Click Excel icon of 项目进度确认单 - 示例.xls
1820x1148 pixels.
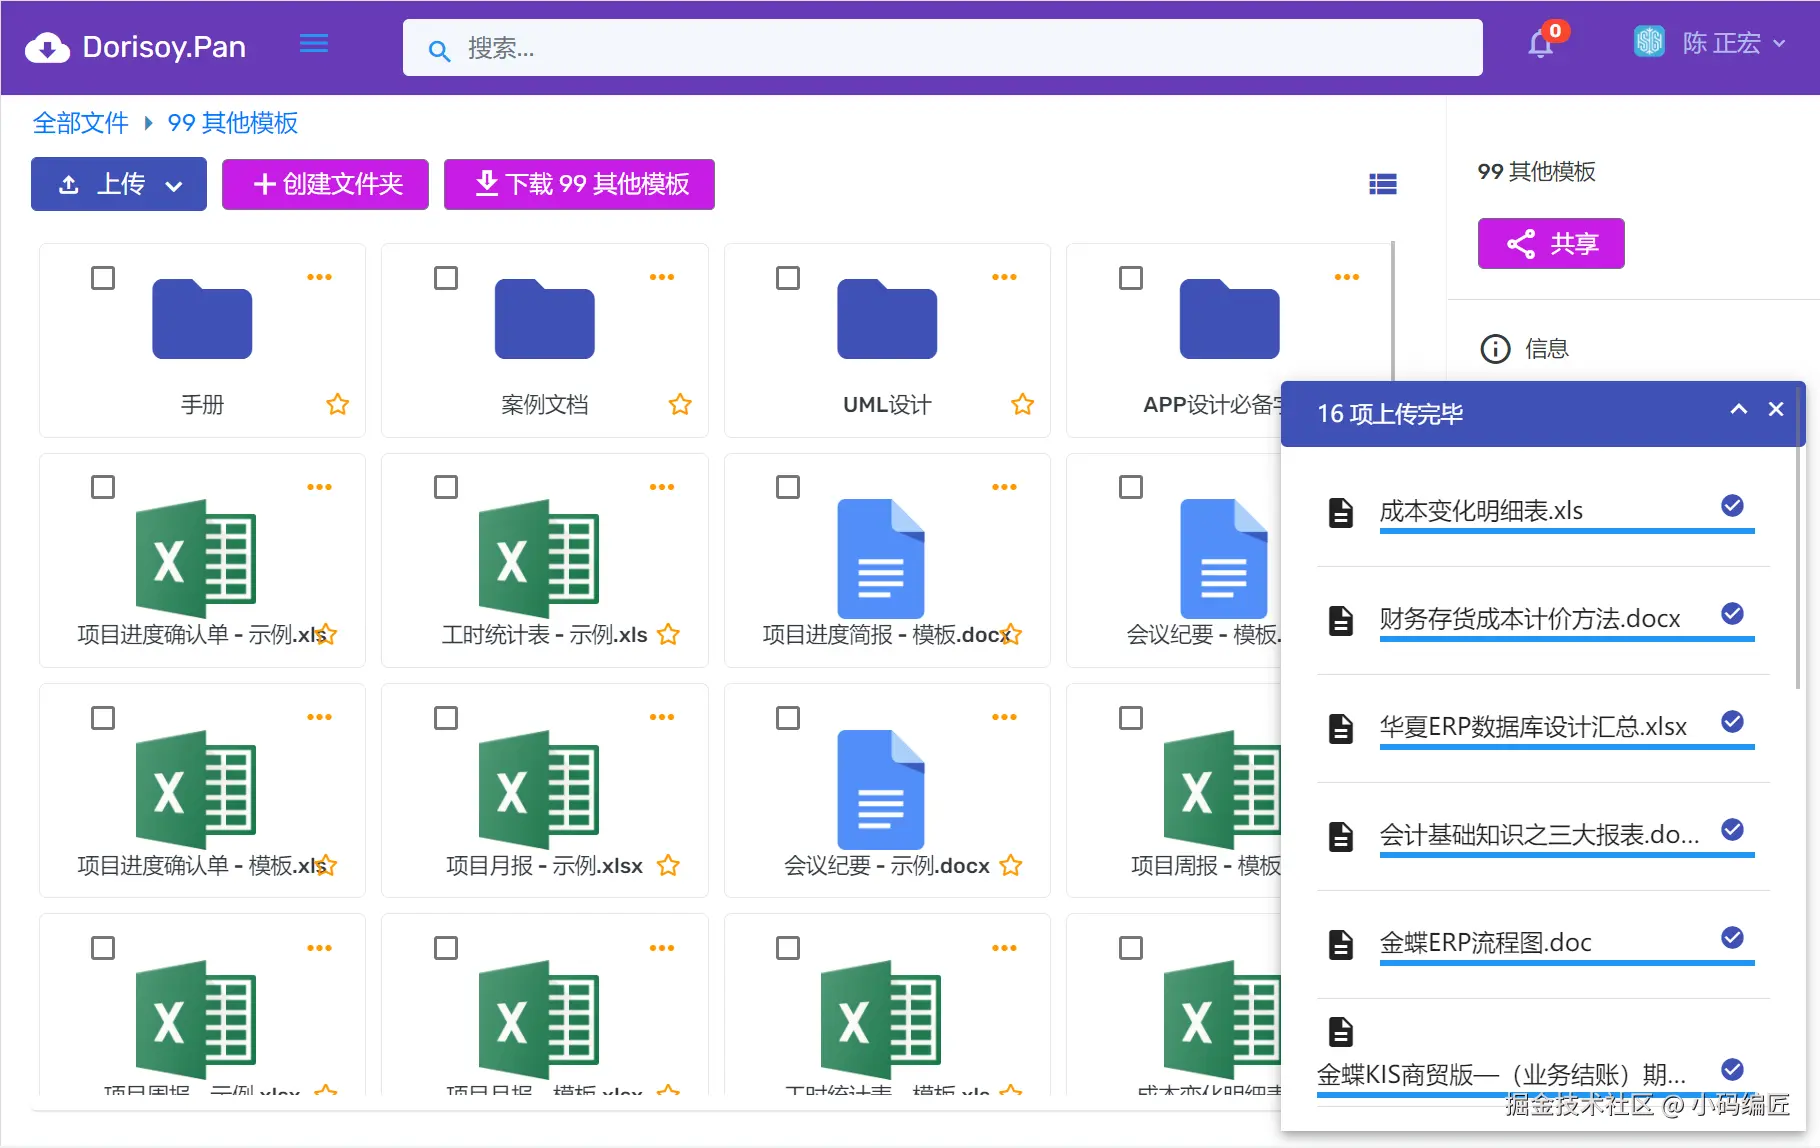tap(196, 559)
